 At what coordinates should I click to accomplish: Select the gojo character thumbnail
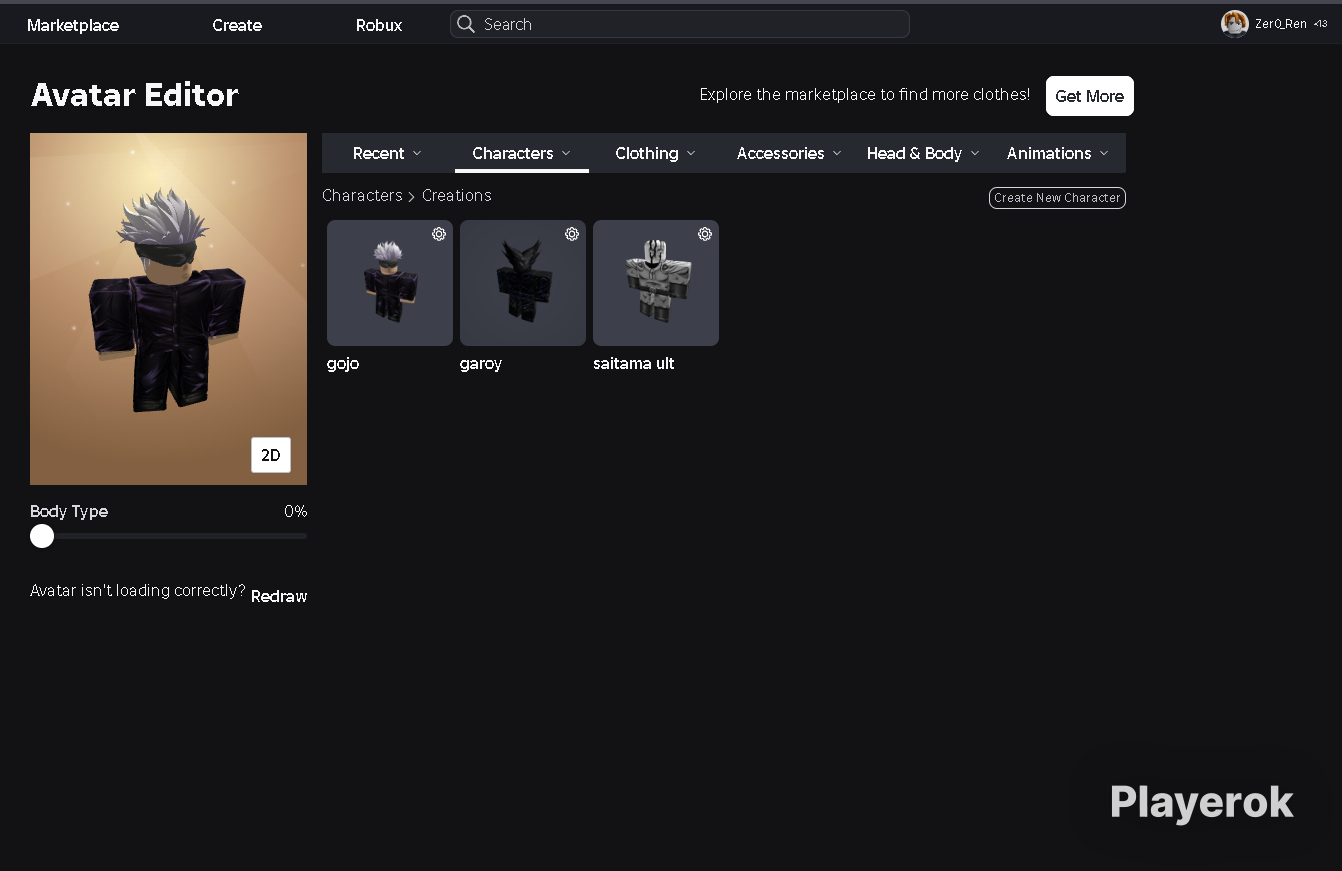pyautogui.click(x=390, y=283)
